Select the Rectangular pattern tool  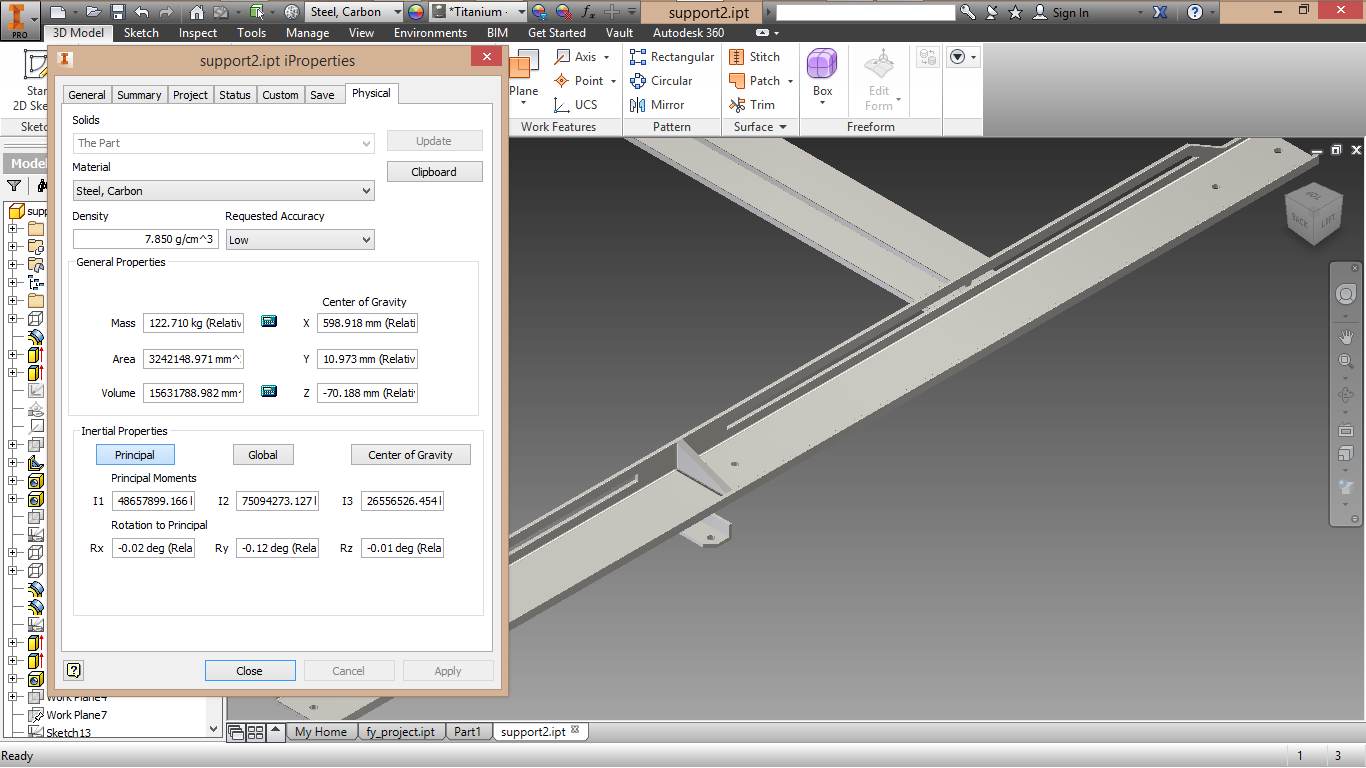(x=672, y=57)
